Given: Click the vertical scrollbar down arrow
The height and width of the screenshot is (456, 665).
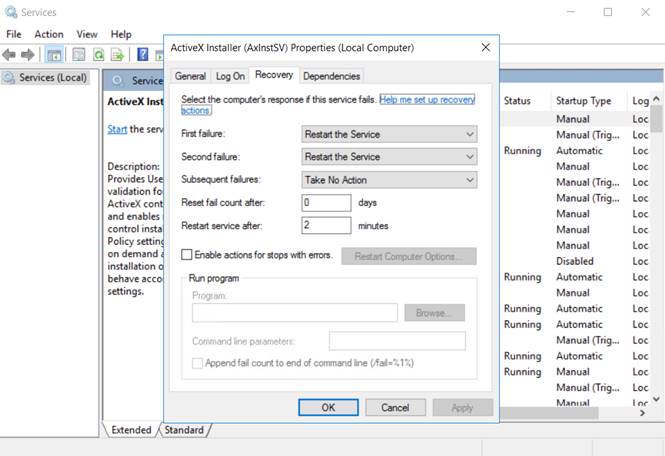Looking at the screenshot, I should coord(656,399).
